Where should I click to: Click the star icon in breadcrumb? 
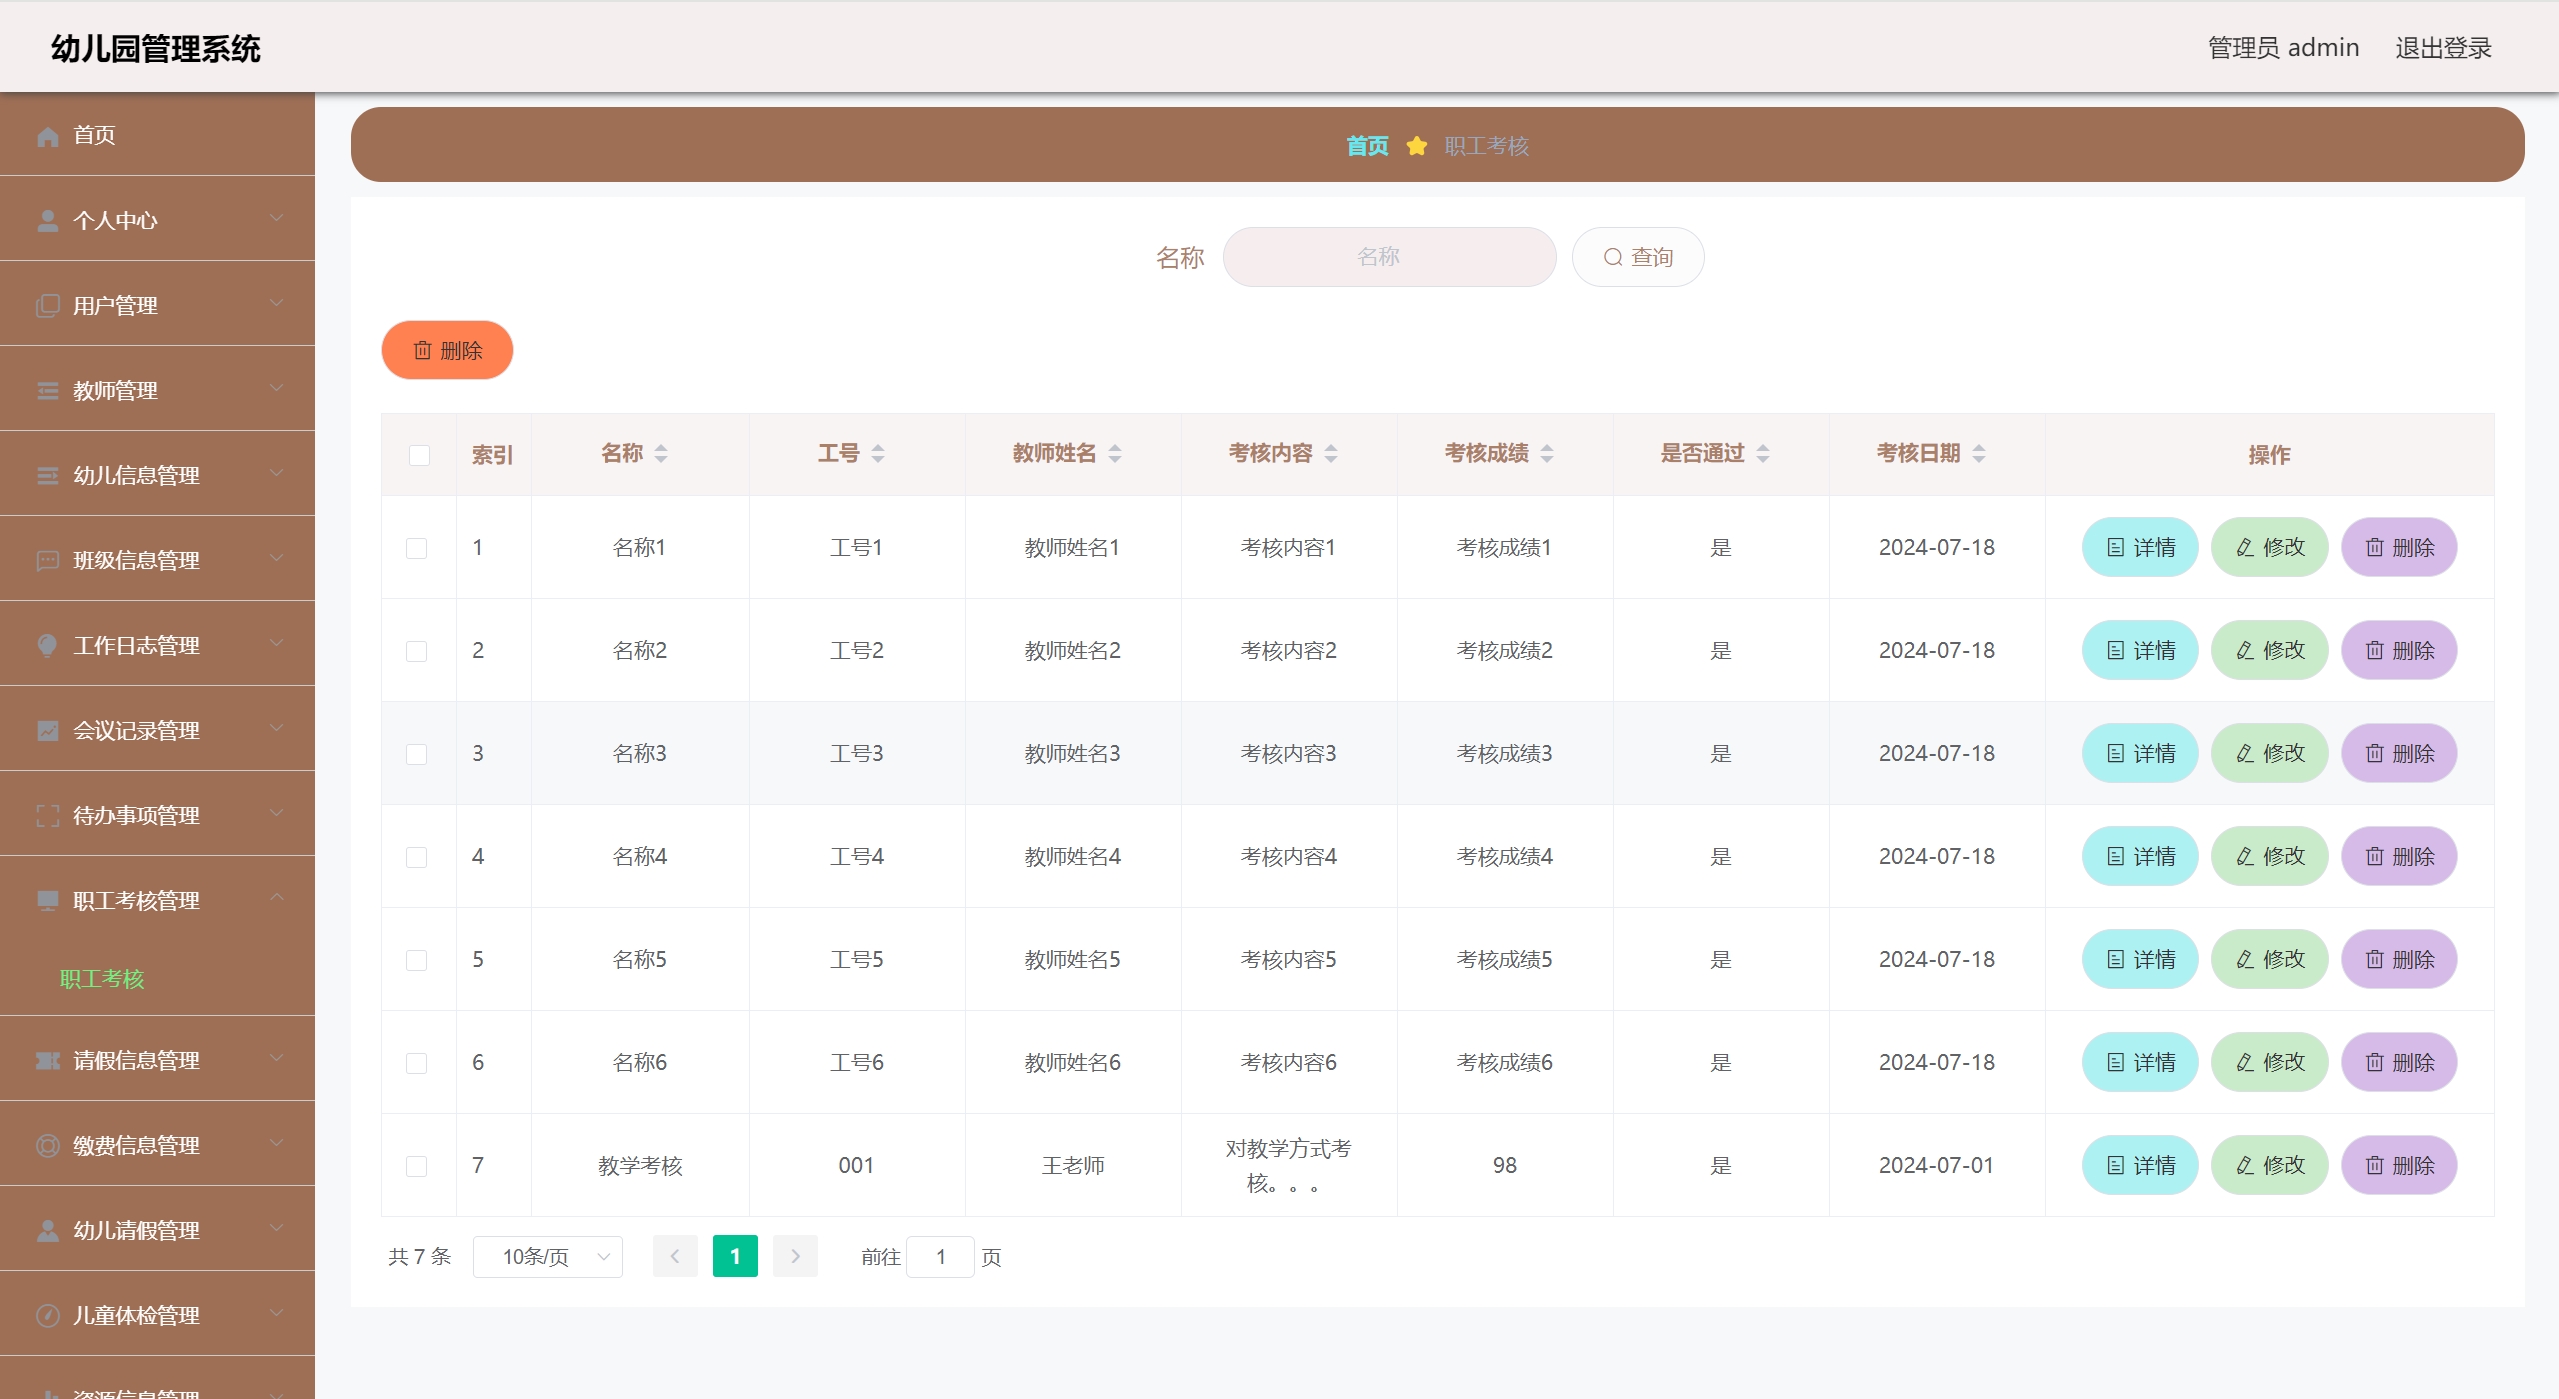1416,146
